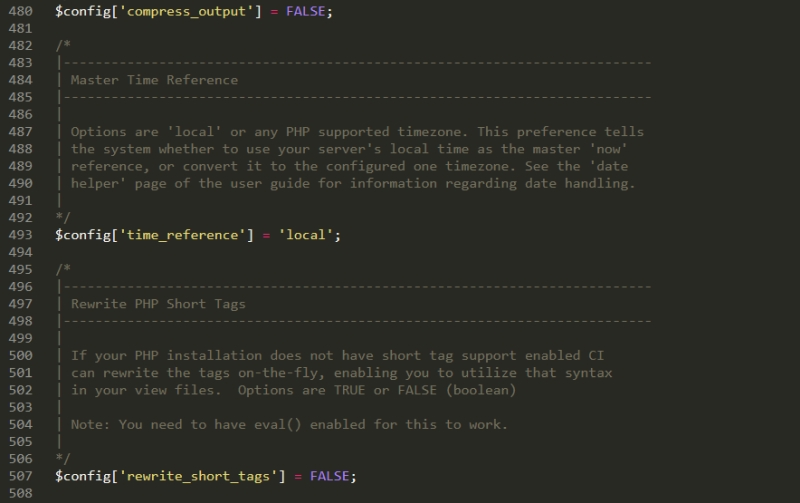Image resolution: width=800 pixels, height=503 pixels.
Task: Click 'Rewrite PHP Short Tags' comment heading
Action: tap(158, 304)
